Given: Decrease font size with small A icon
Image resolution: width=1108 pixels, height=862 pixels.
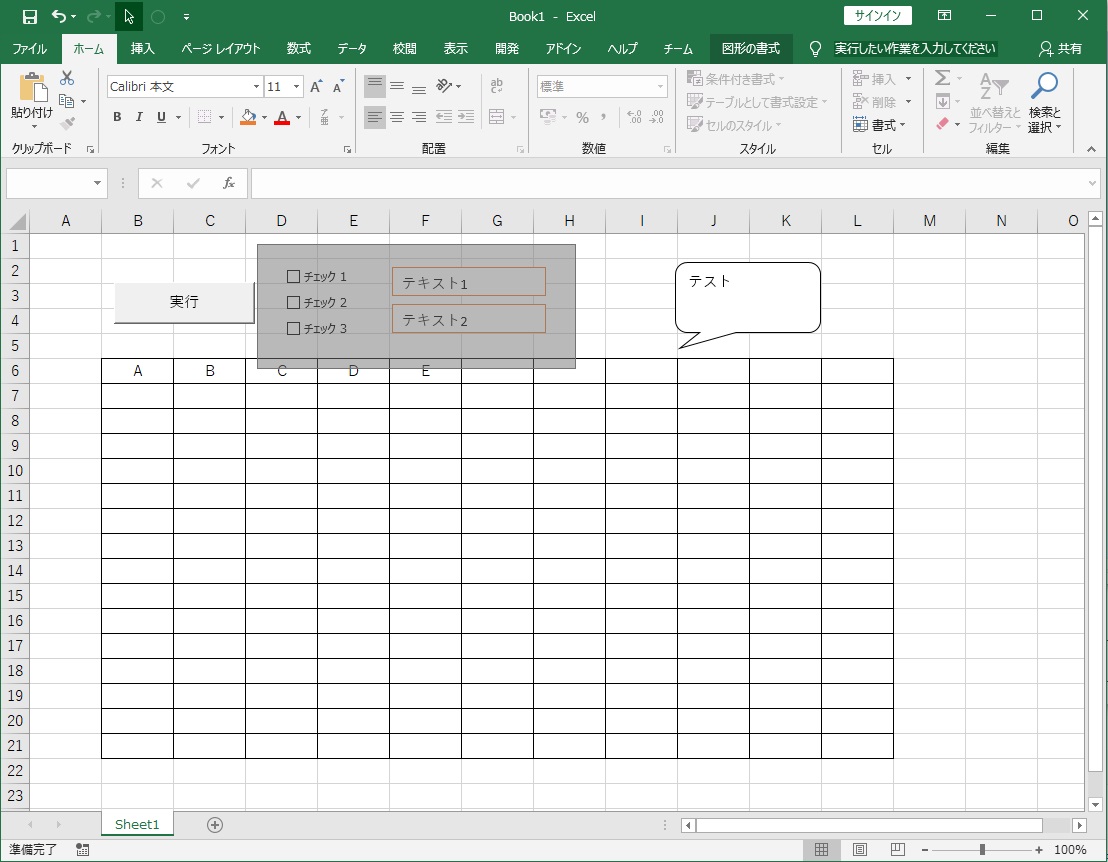Looking at the screenshot, I should [338, 86].
